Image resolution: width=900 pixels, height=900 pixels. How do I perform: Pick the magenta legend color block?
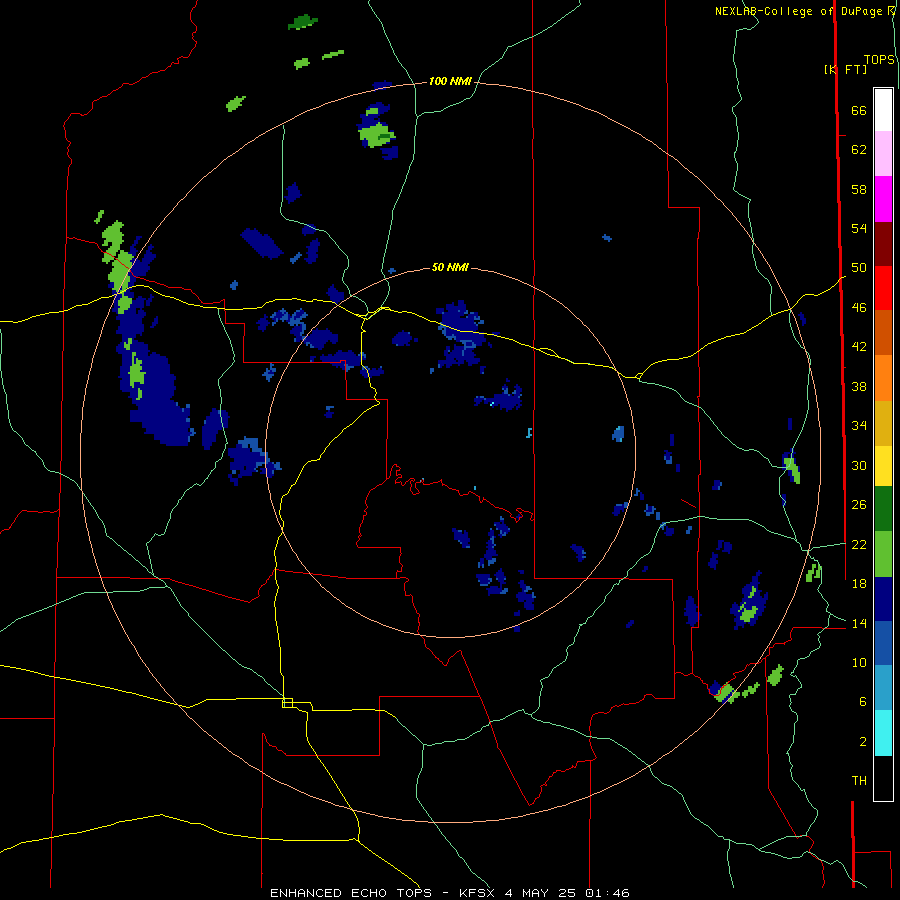[x=883, y=199]
